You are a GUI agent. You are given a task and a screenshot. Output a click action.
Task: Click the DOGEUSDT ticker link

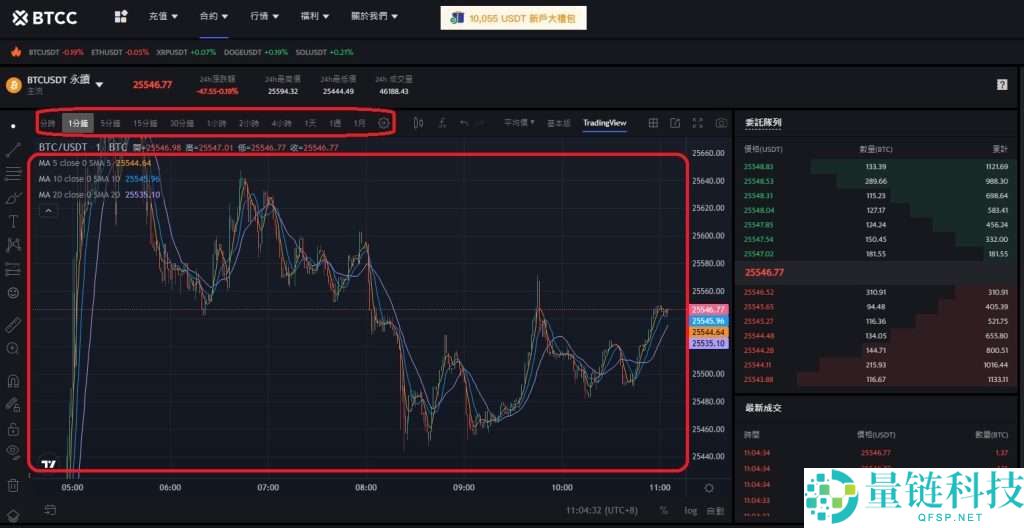pyautogui.click(x=255, y=52)
